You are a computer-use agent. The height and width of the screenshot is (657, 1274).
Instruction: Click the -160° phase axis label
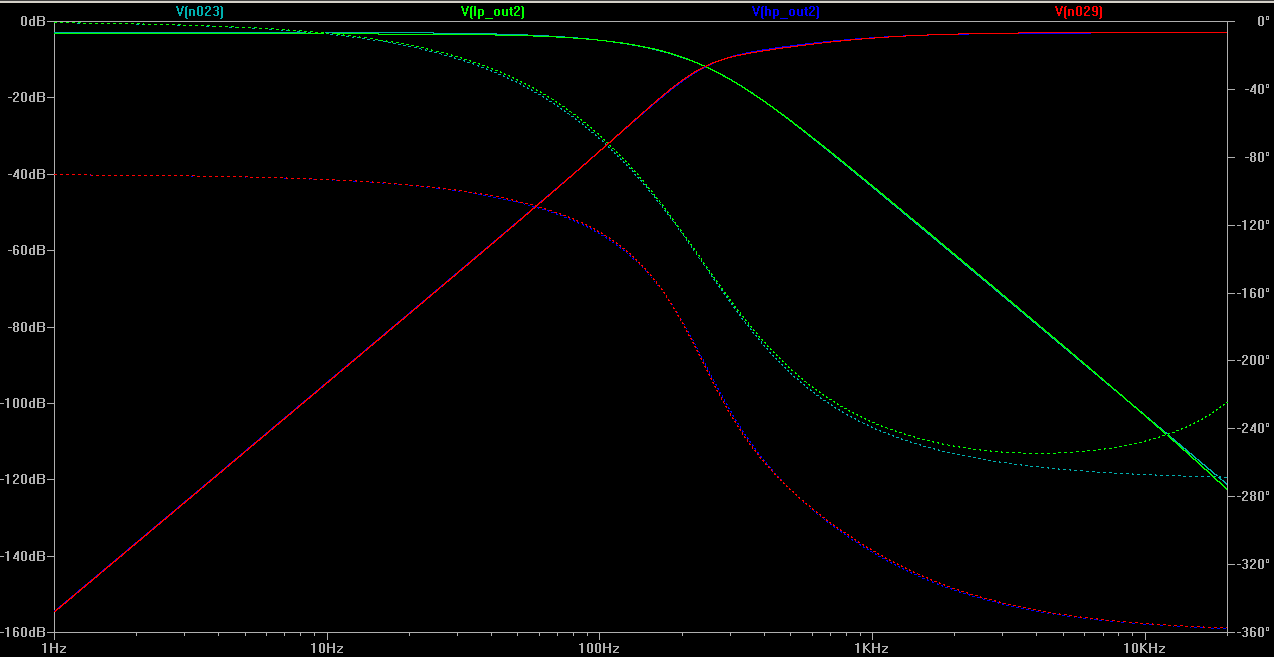[x=1252, y=293]
